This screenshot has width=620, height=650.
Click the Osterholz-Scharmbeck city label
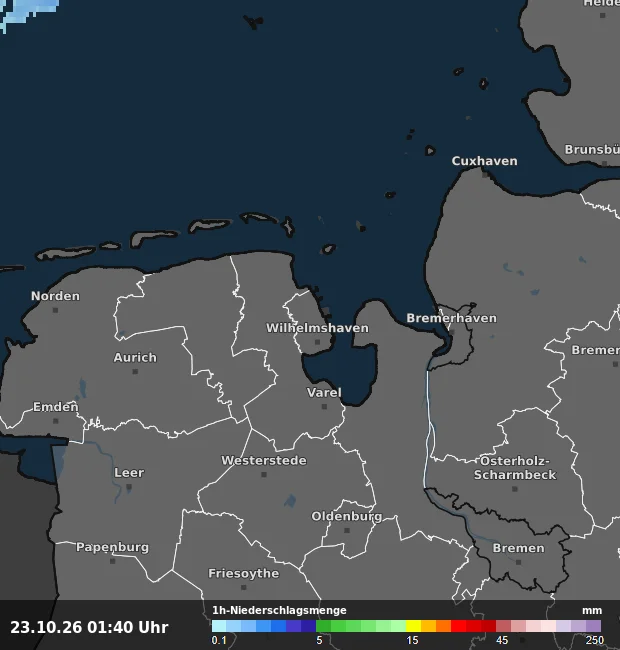[515, 468]
